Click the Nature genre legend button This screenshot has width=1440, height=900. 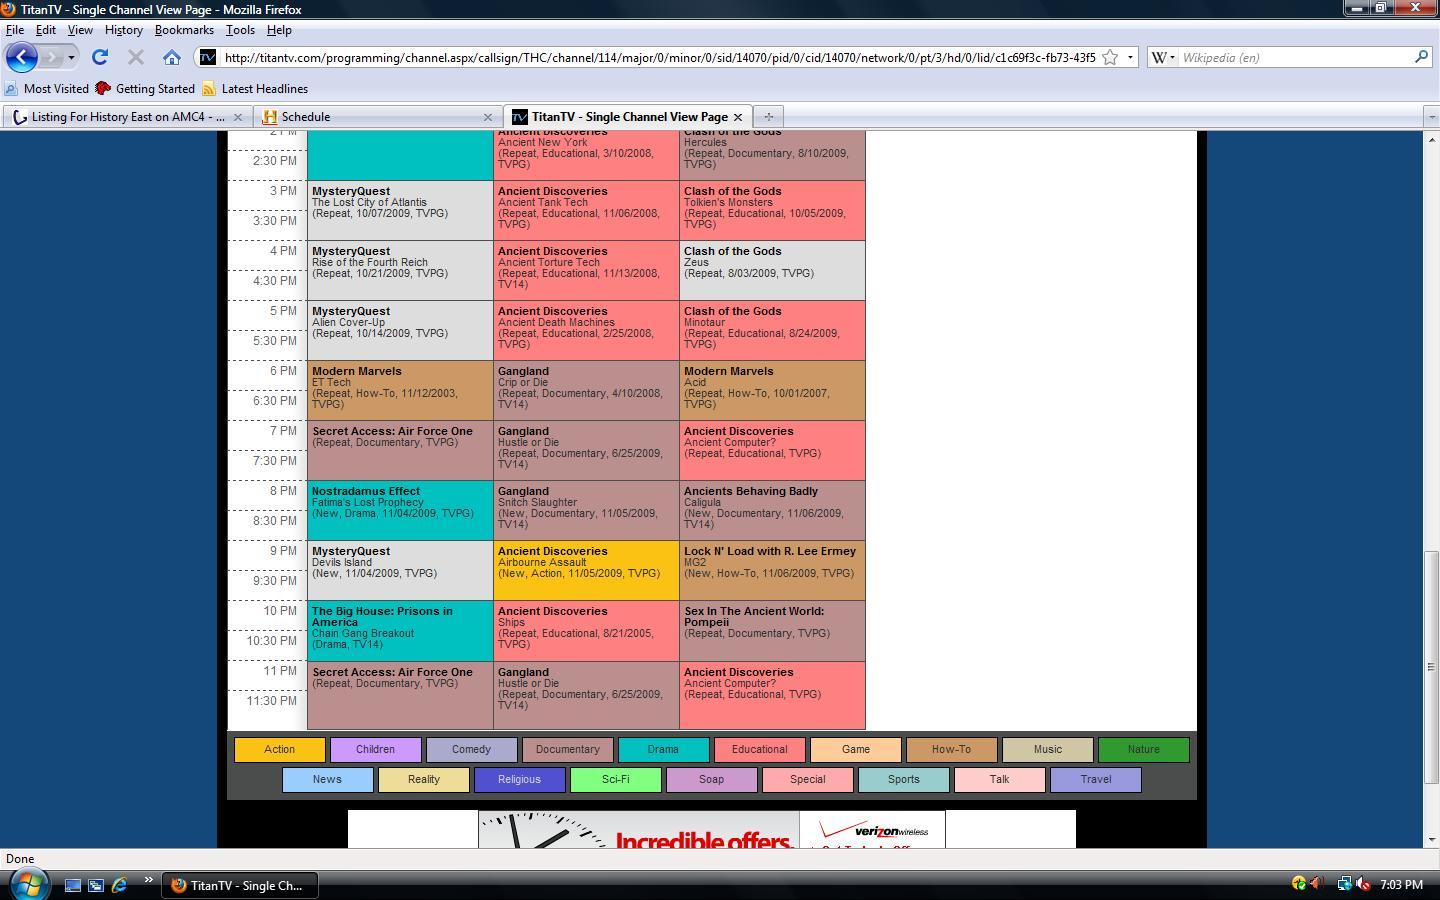[x=1144, y=749]
